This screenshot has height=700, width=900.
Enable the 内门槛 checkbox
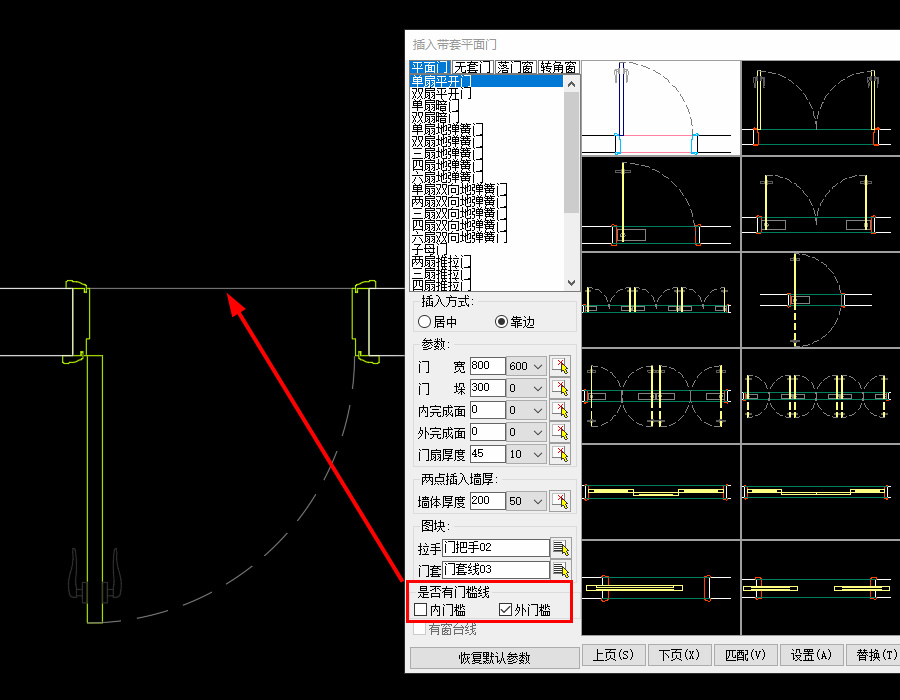click(421, 610)
